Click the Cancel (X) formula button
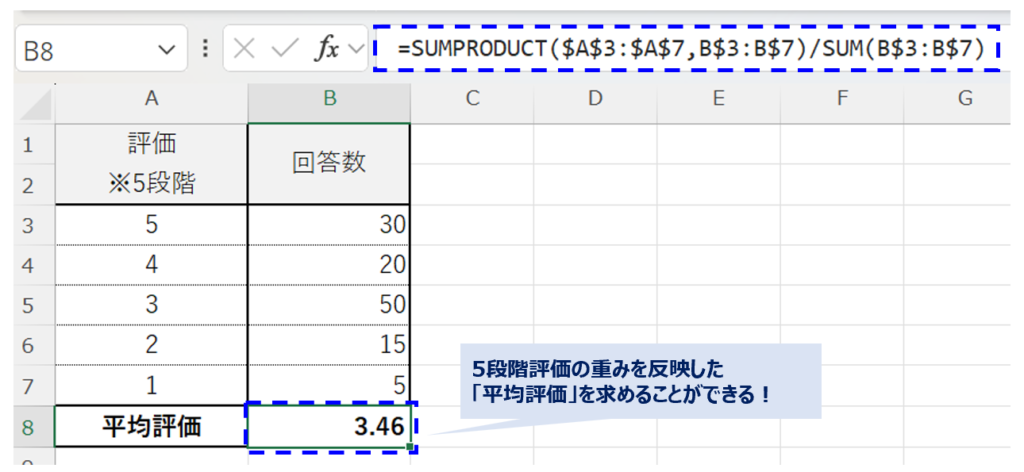Image resolution: width=1024 pixels, height=472 pixels. (x=244, y=48)
